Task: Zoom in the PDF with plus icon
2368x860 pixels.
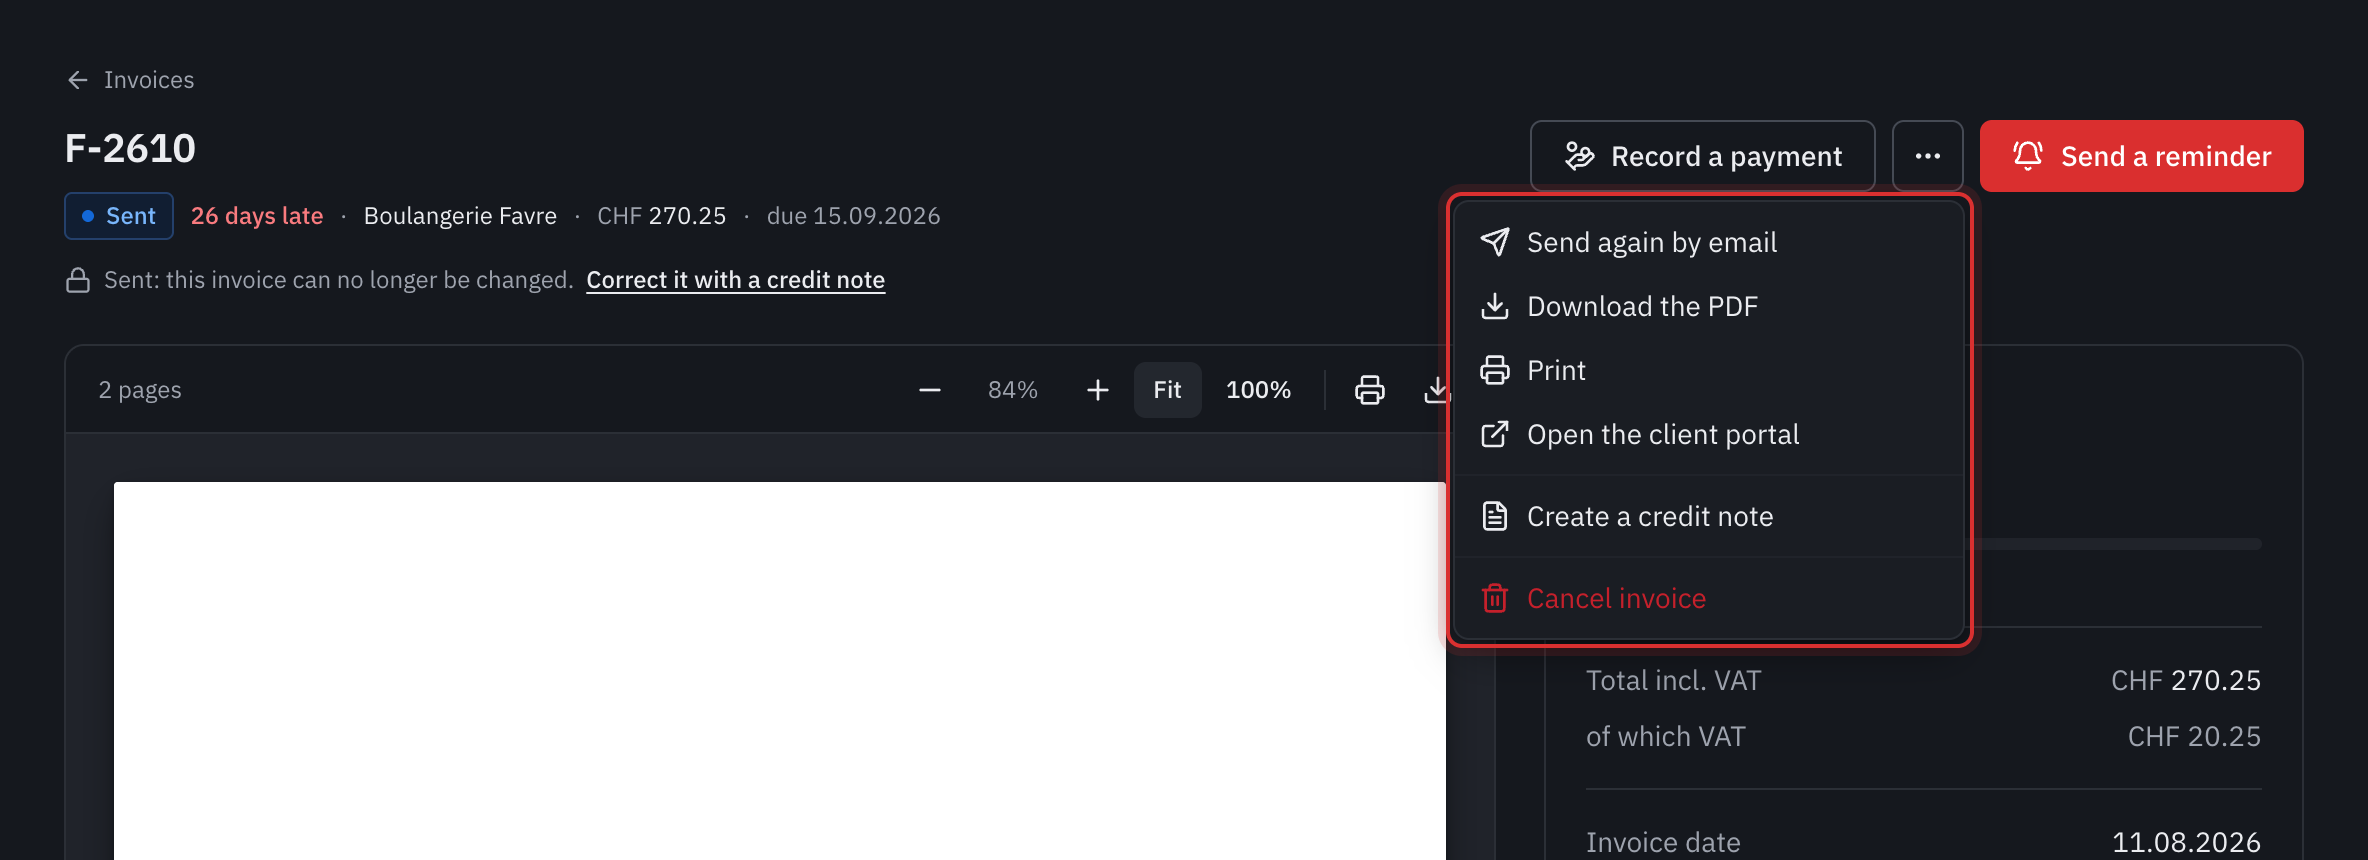Action: (x=1098, y=390)
